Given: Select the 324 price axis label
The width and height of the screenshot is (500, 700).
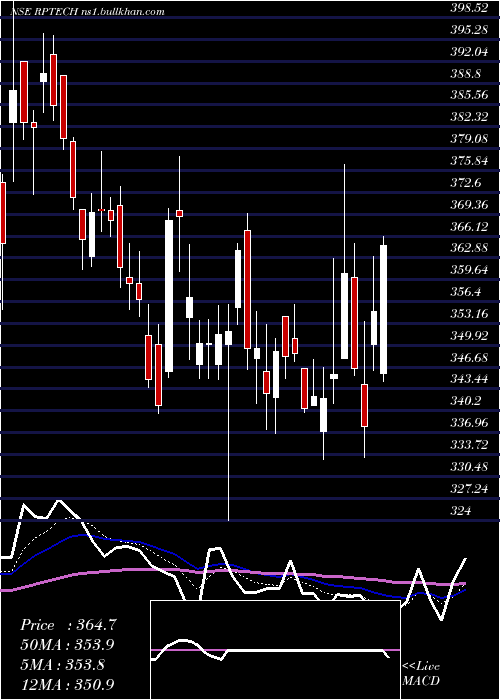Looking at the screenshot, I should tap(461, 511).
